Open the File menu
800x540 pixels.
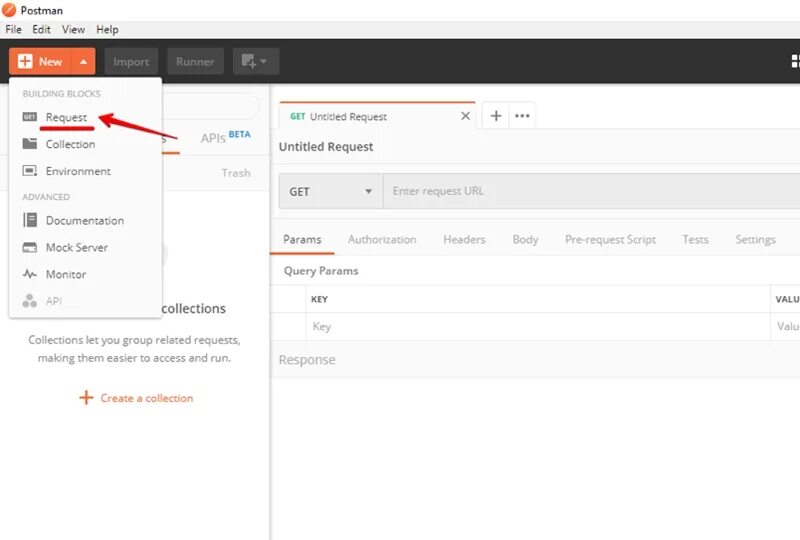pyautogui.click(x=13, y=30)
